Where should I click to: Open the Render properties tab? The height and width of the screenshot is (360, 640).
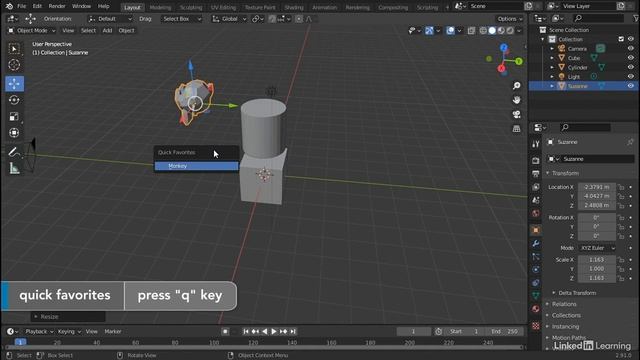pyautogui.click(x=536, y=160)
